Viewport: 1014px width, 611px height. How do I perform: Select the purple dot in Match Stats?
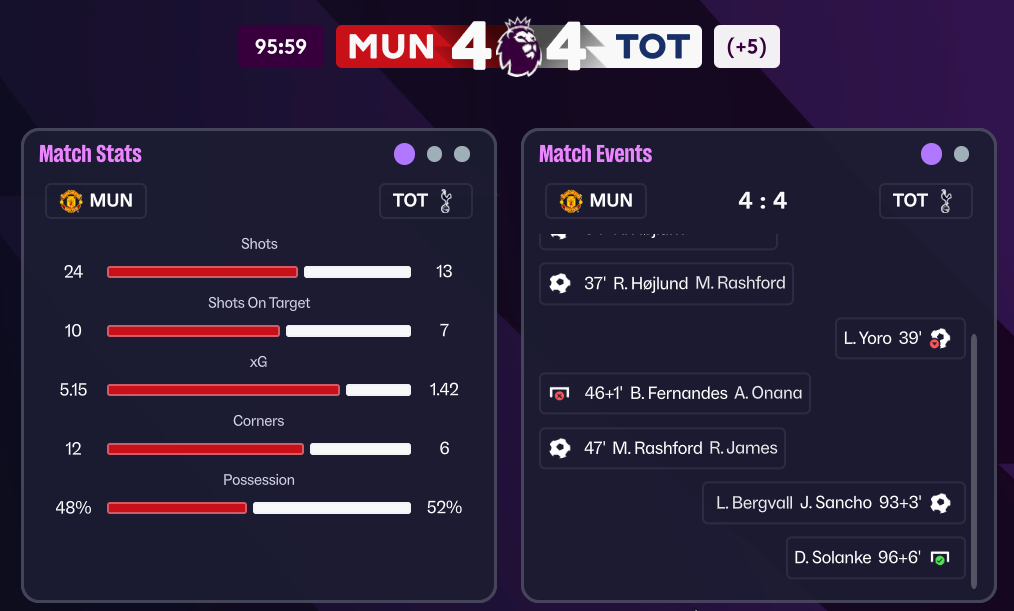pos(404,154)
